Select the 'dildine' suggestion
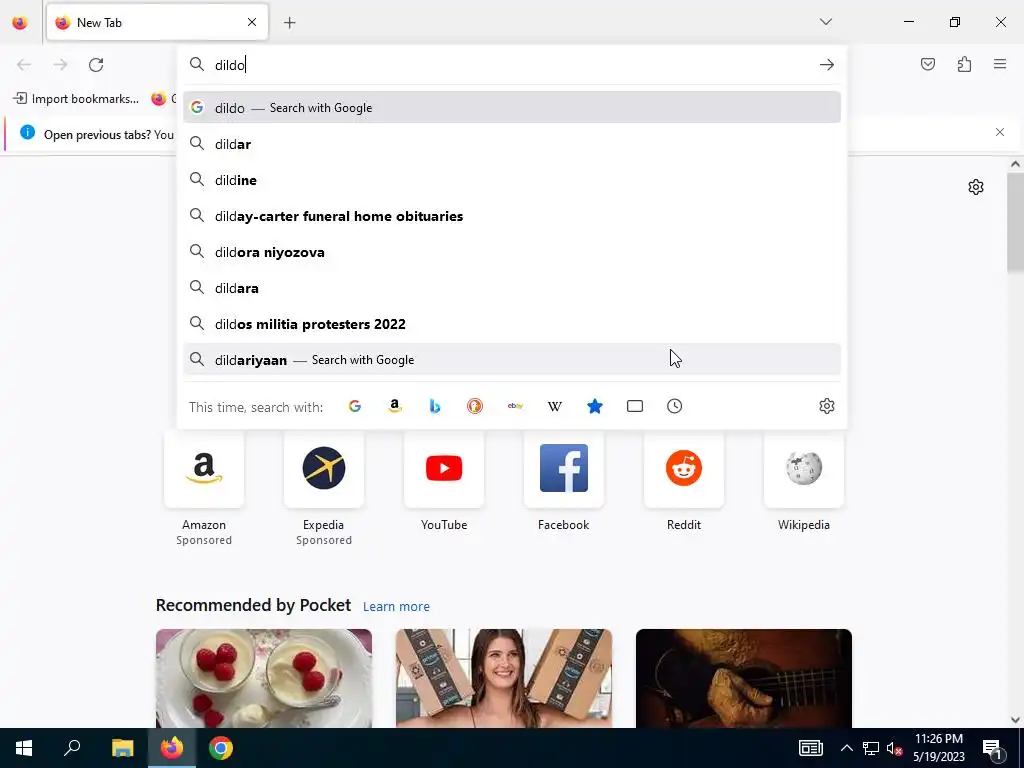Screen dimensions: 1024x768 pos(512,180)
